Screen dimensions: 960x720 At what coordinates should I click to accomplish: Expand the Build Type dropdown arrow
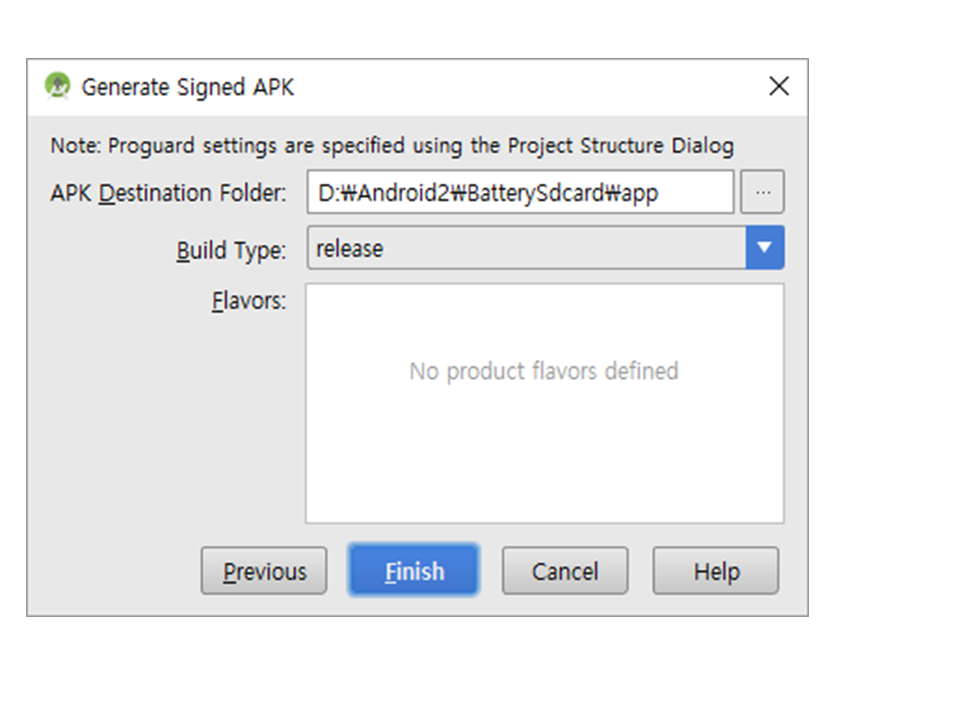pyautogui.click(x=765, y=248)
